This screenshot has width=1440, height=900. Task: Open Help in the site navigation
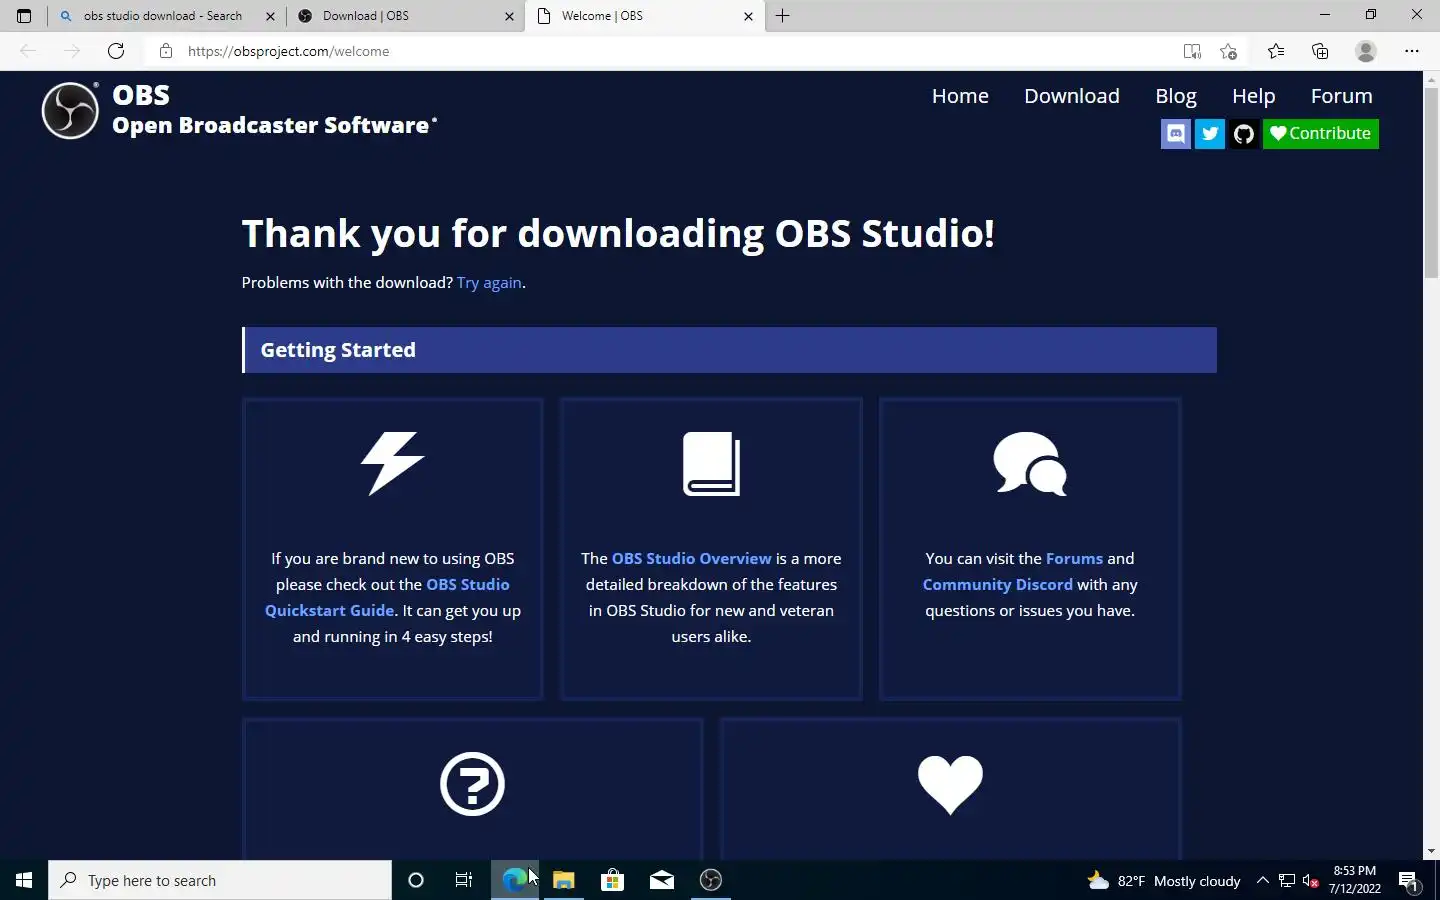point(1254,96)
